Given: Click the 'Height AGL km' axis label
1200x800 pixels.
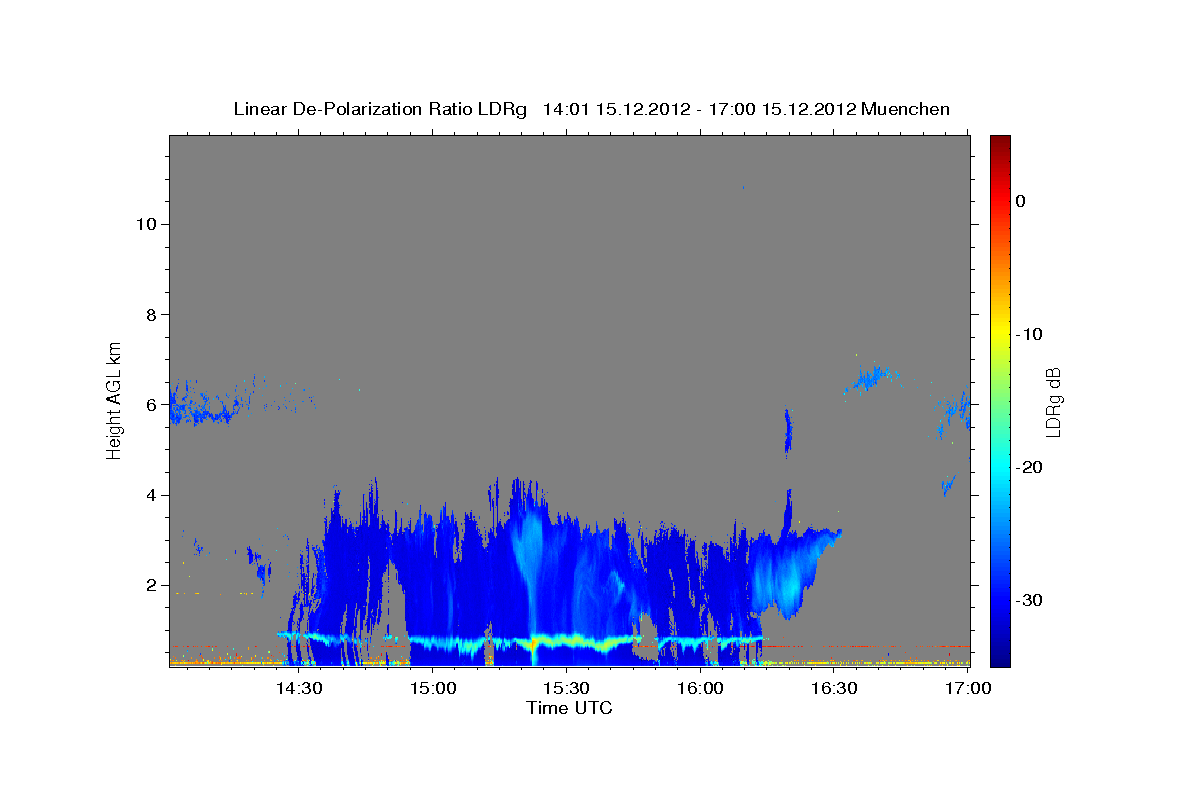Looking at the screenshot, I should click(115, 399).
